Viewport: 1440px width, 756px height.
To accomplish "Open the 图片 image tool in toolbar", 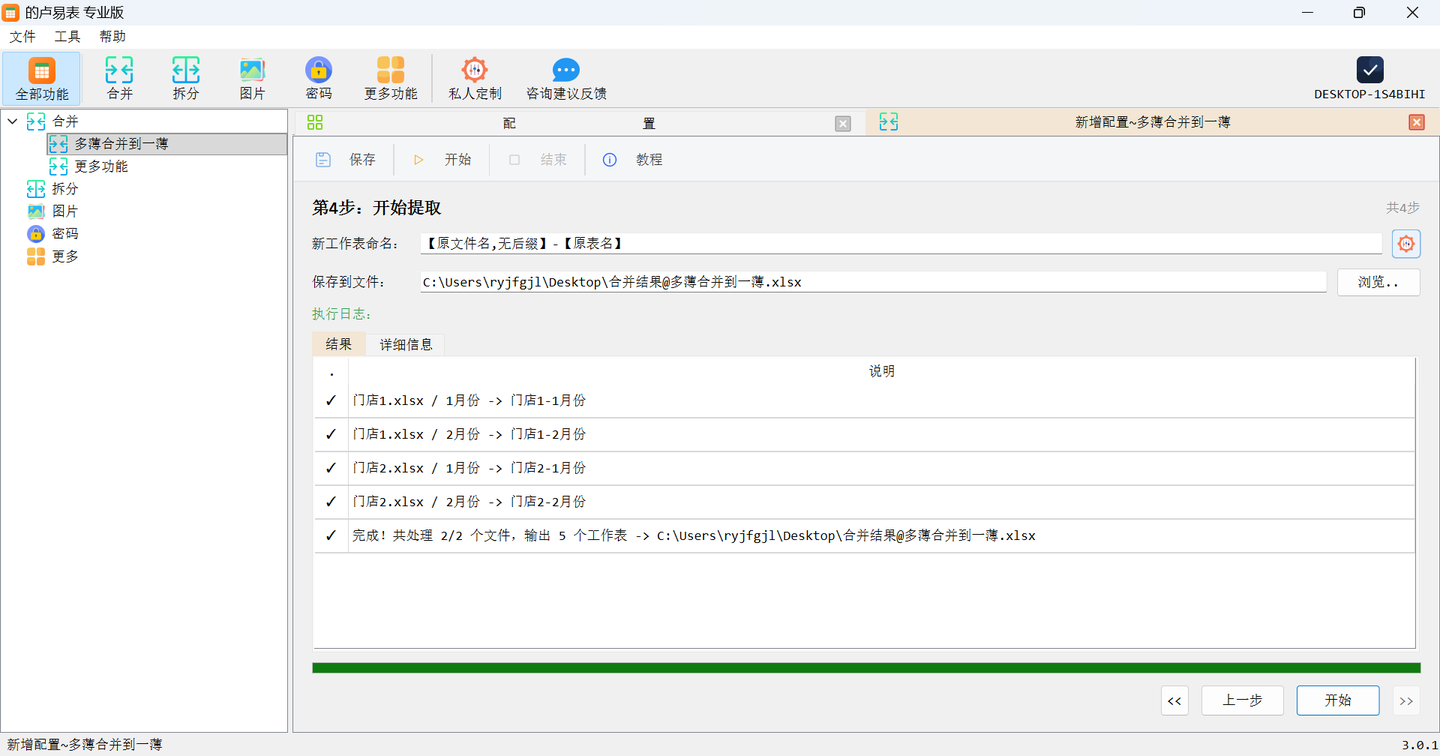I will [252, 78].
